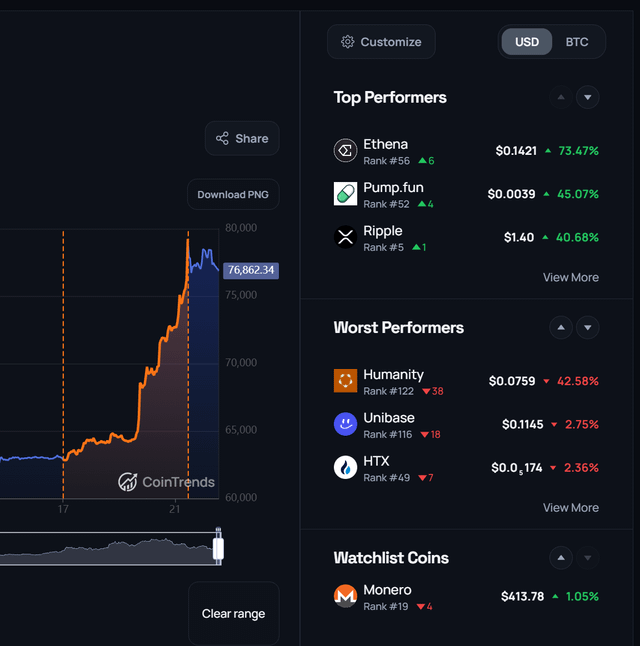Select the Monero coin name

[387, 590]
